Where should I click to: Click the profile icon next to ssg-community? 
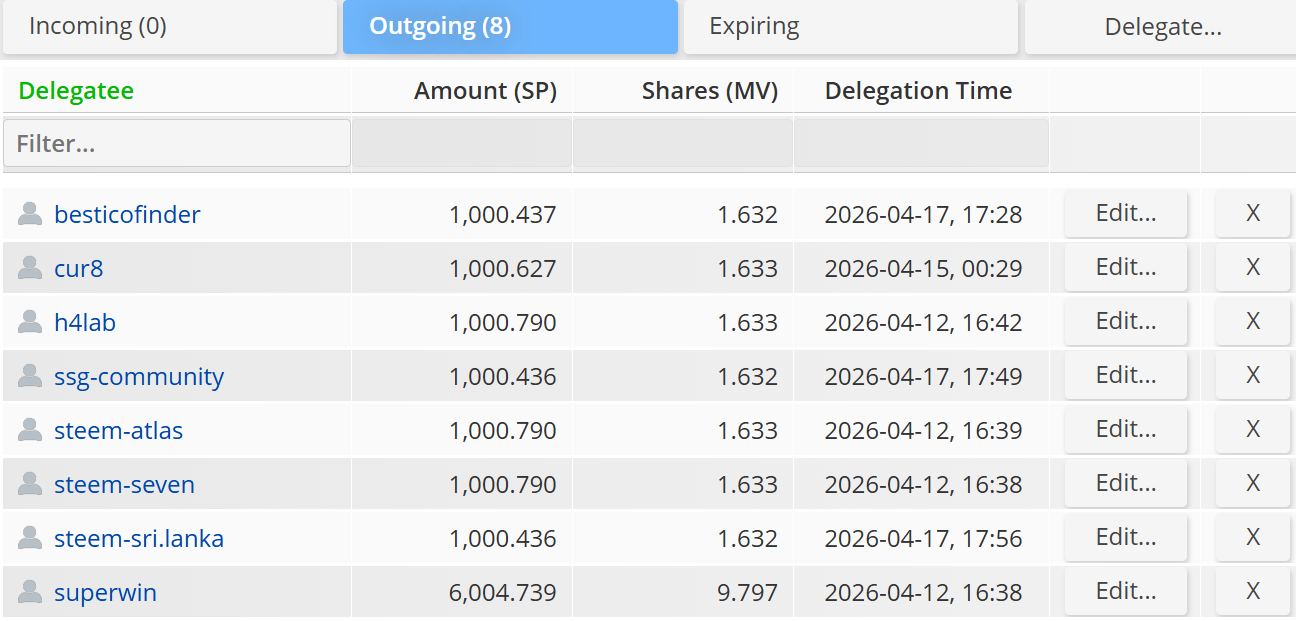(30, 376)
